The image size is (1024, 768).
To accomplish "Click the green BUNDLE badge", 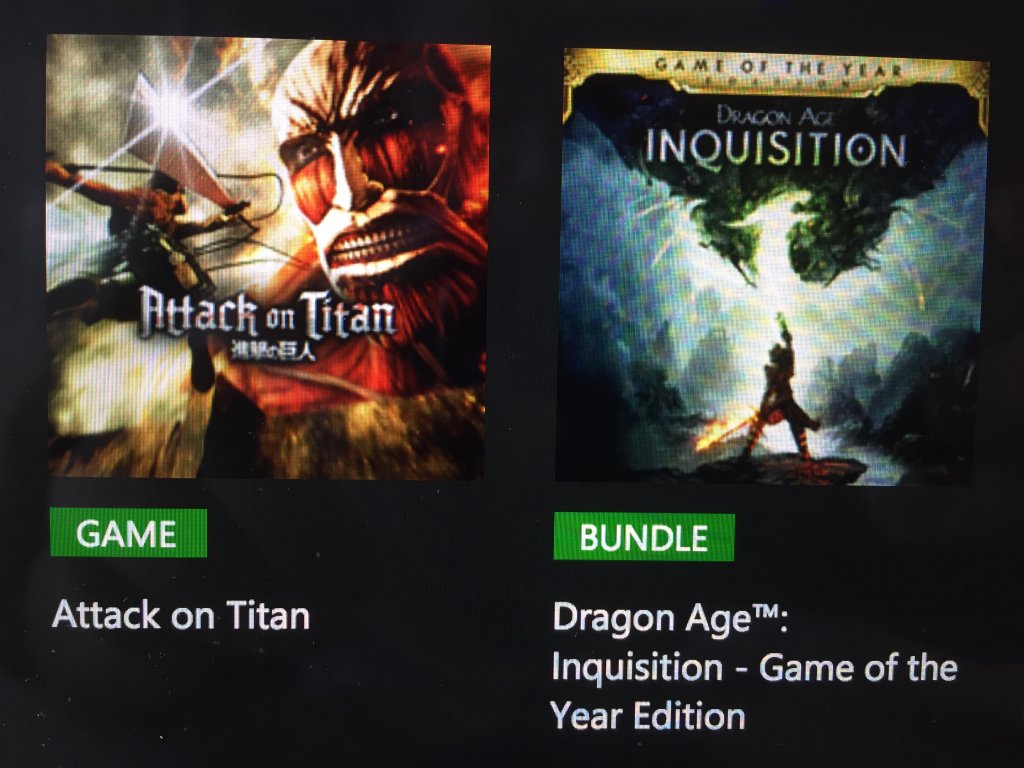I will pyautogui.click(x=644, y=537).
